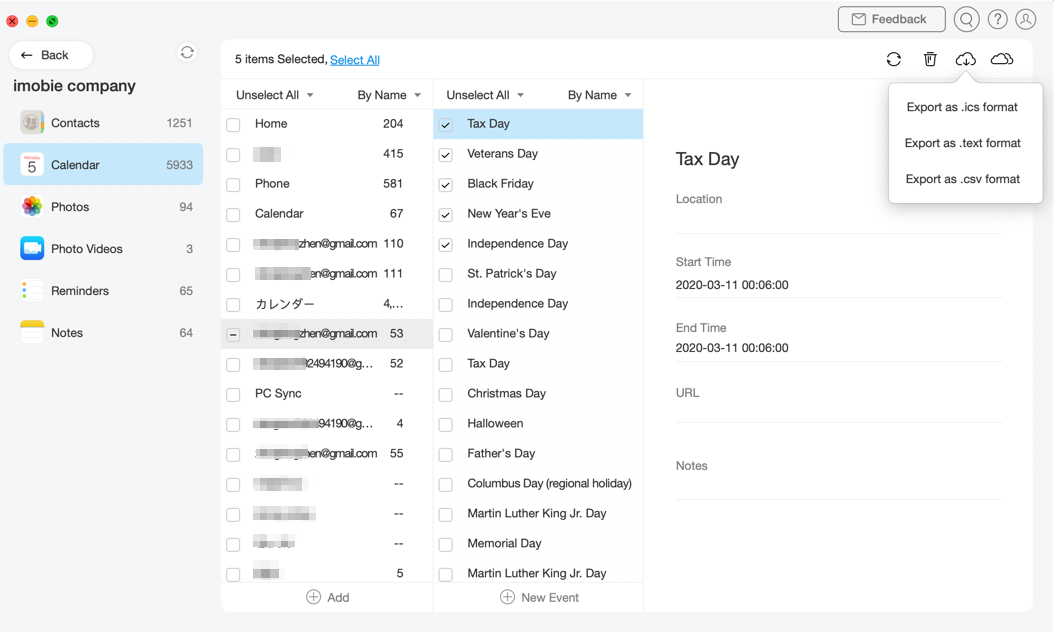Viewport: 1054px width, 632px height.
Task: Open By Name sort in calendars column
Action: tap(389, 95)
